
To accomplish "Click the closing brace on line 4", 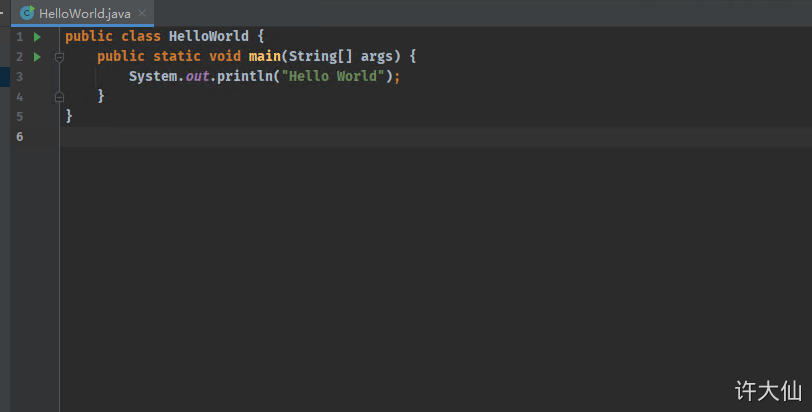I will [101, 96].
